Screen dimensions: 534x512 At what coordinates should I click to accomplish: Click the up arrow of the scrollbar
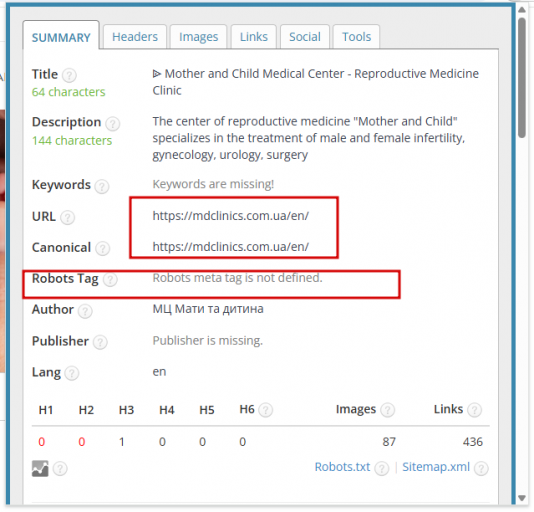pos(522,10)
